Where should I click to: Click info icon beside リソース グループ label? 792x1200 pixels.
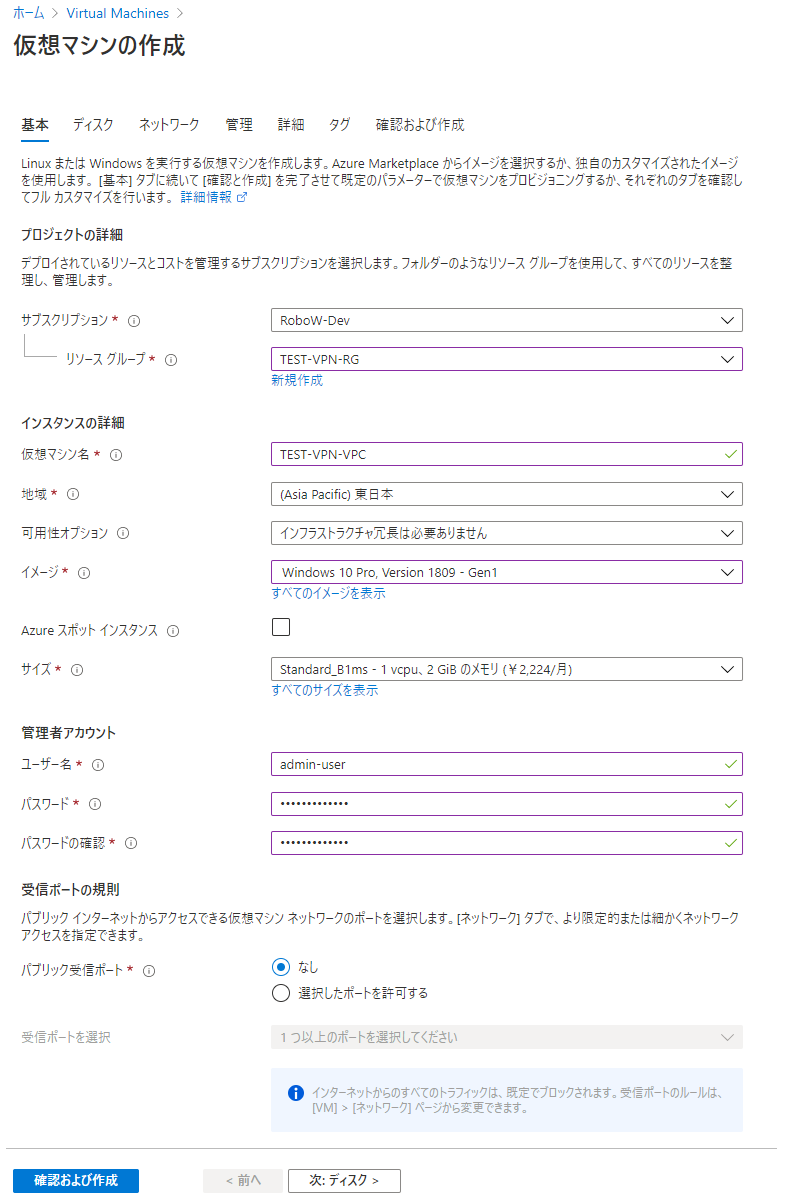(171, 360)
